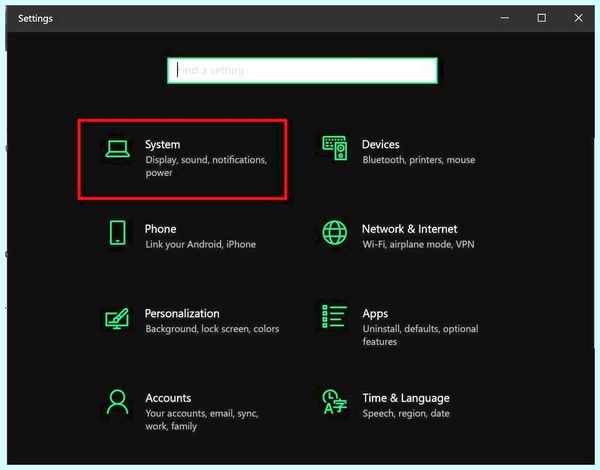Click "Wi-Fi, airplane mode, VPN" description
This screenshot has width=600, height=470.
pyautogui.click(x=419, y=244)
